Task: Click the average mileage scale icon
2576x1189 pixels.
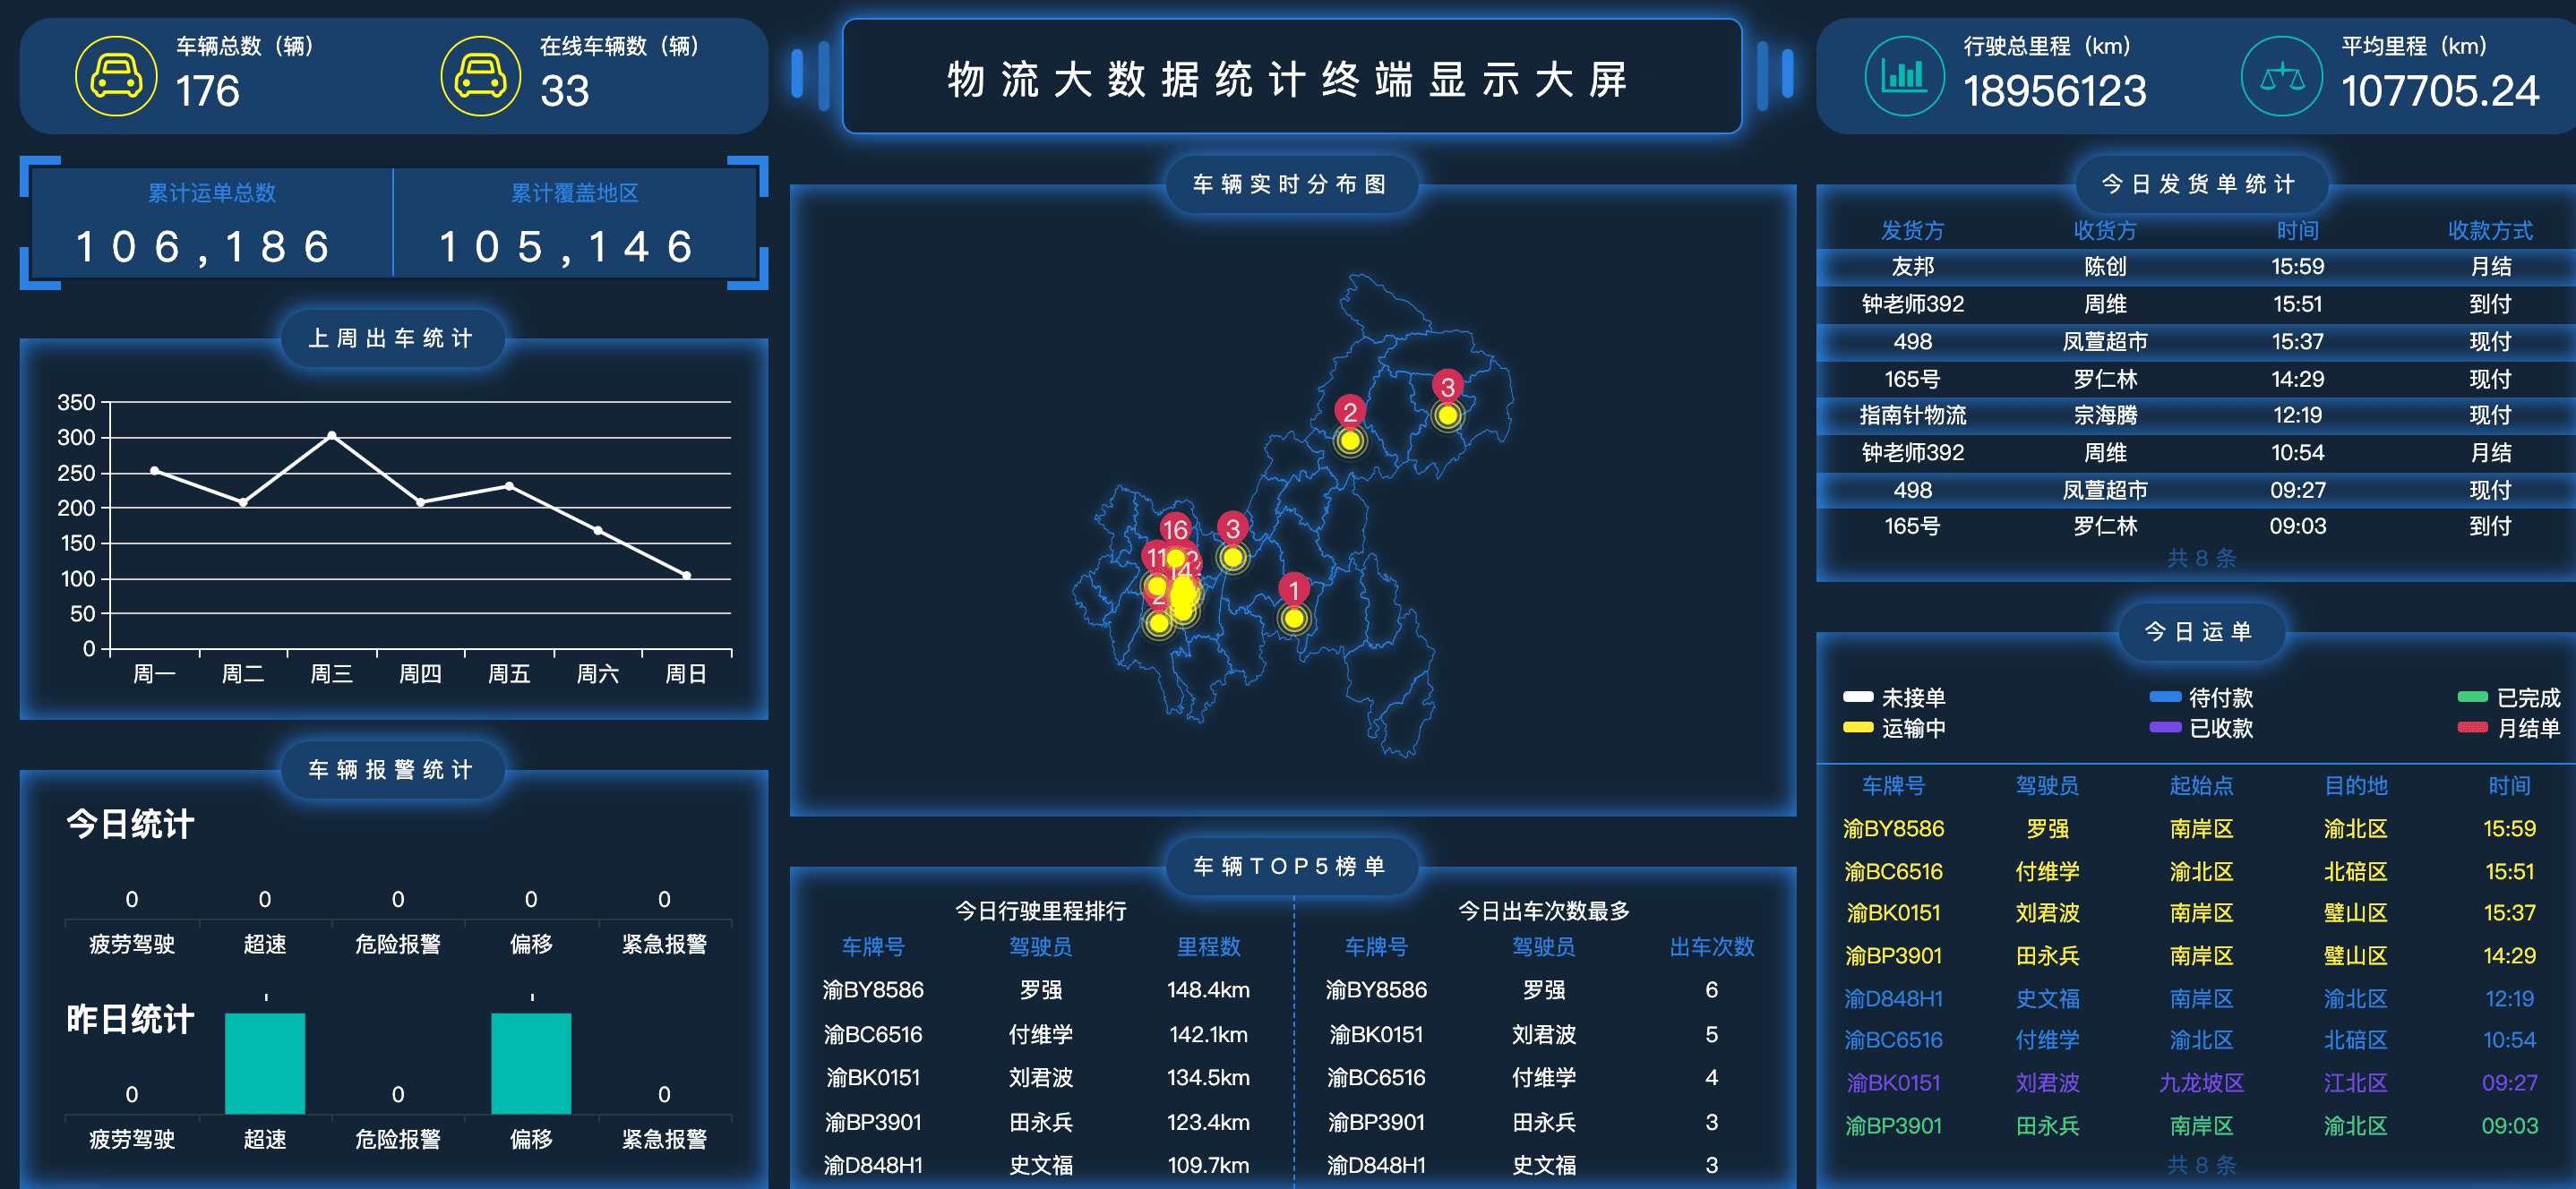Action: (x=2281, y=76)
